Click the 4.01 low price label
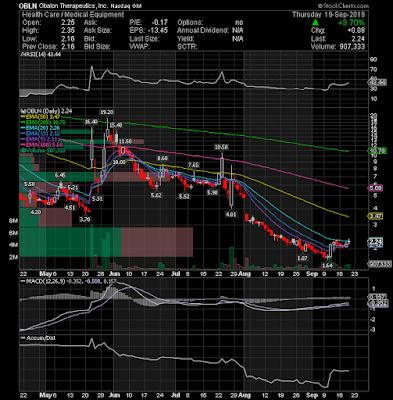This screenshot has width=393, height=400. 231,214
